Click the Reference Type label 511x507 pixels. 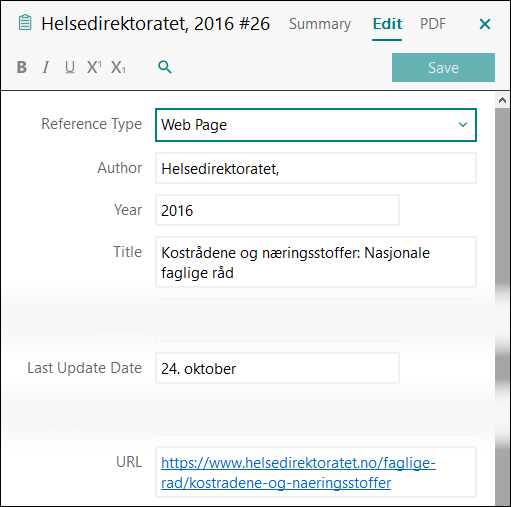(x=91, y=124)
